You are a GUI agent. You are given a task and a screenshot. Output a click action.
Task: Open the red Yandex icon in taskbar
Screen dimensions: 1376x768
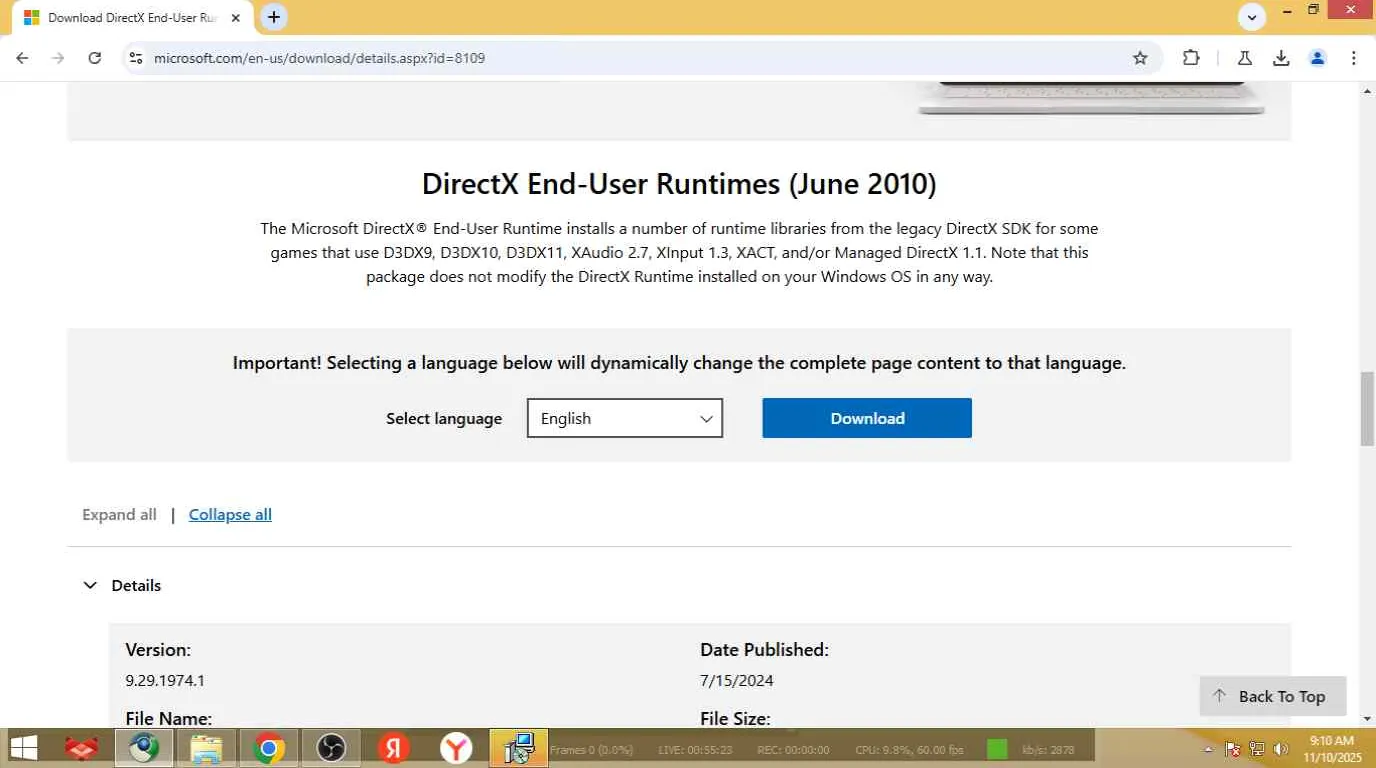[x=393, y=748]
